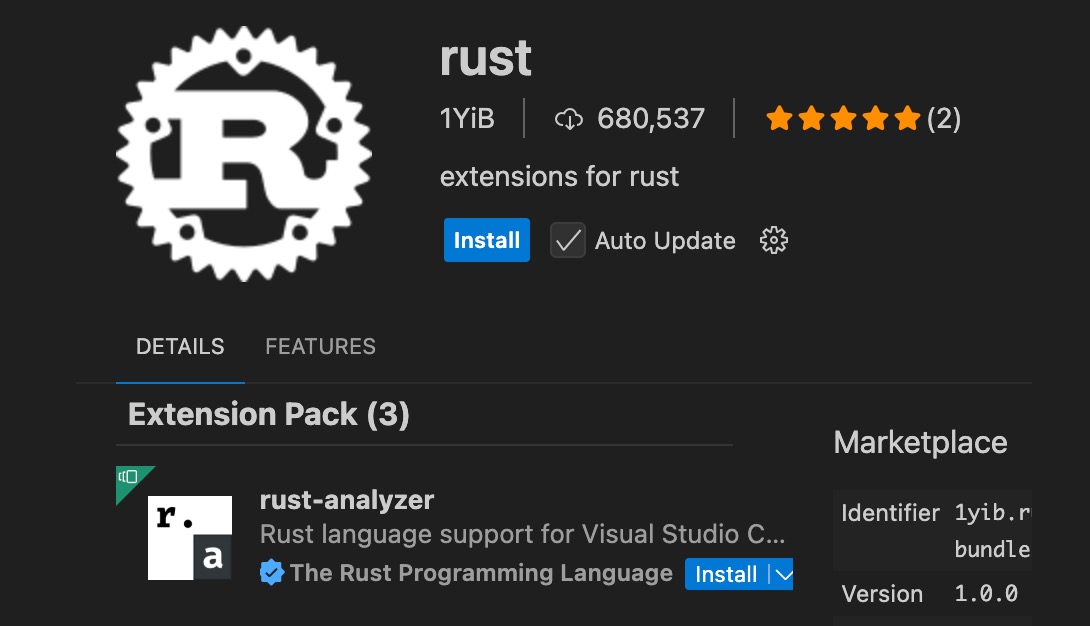
Task: Open The Rust Programming Language publisher link
Action: pos(481,573)
